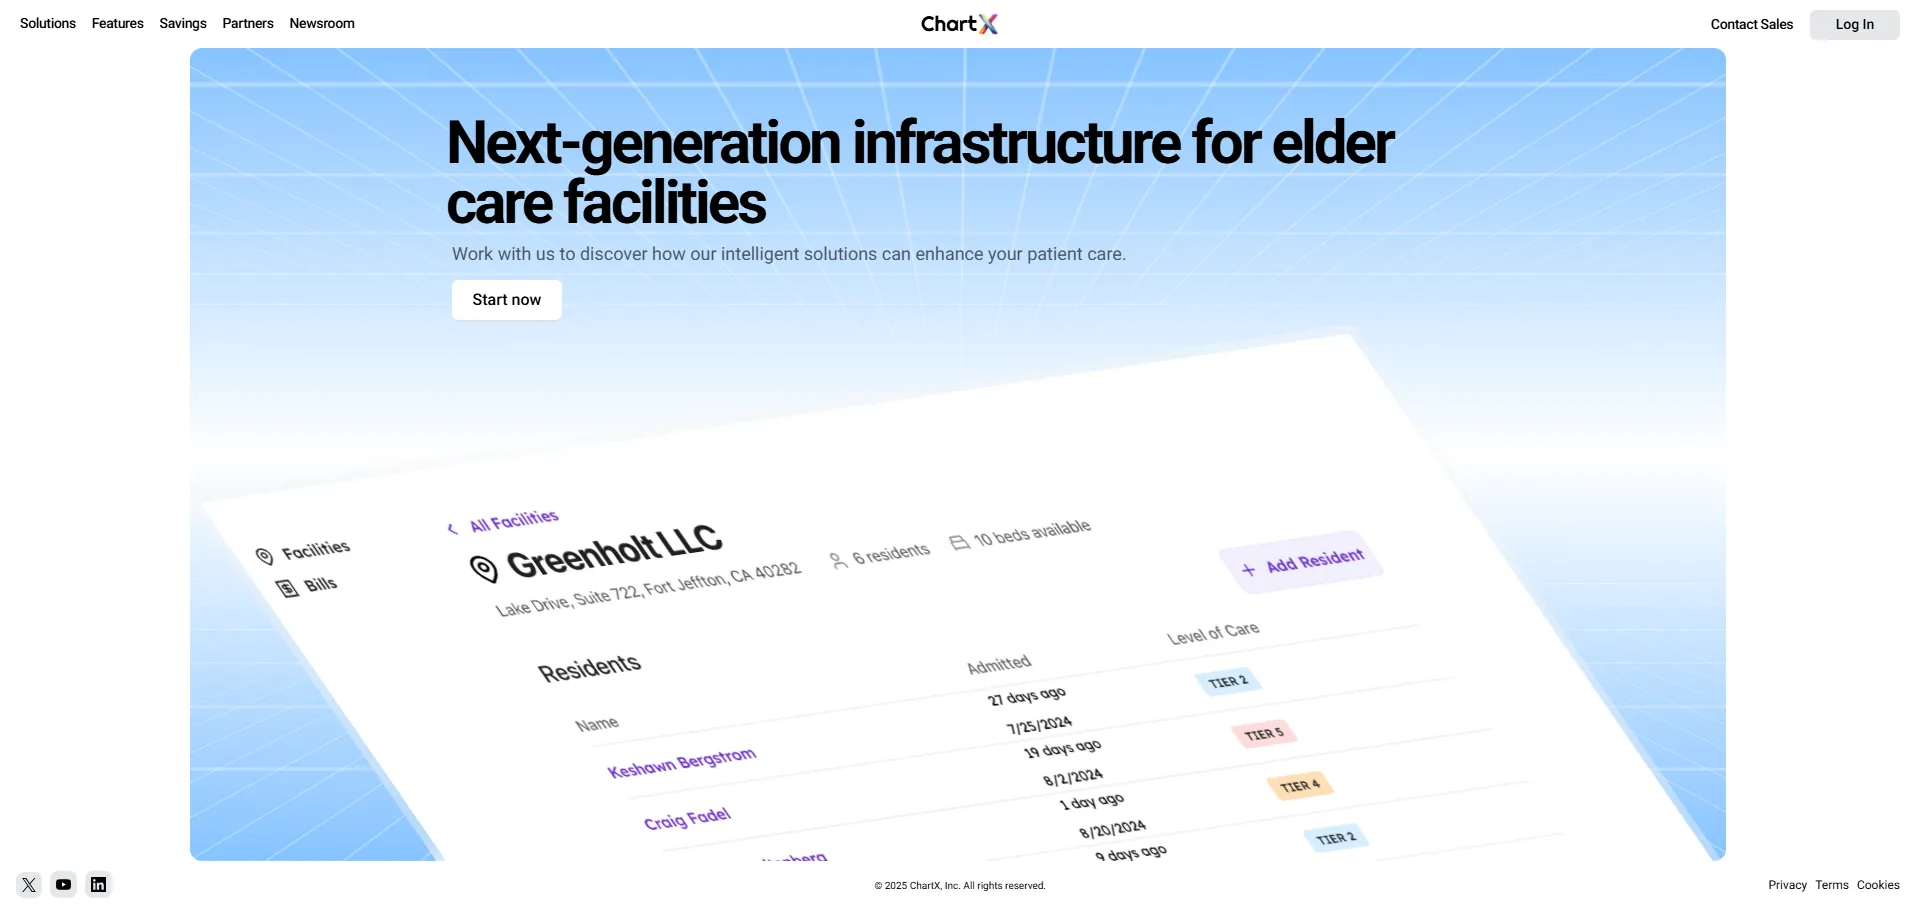The height and width of the screenshot is (909, 1916).
Task: Follow the Contact Sales link
Action: [x=1751, y=24]
